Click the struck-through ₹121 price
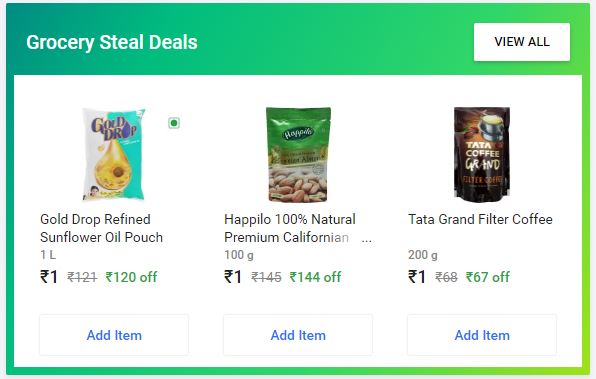Image resolution: width=596 pixels, height=379 pixels. 82,277
